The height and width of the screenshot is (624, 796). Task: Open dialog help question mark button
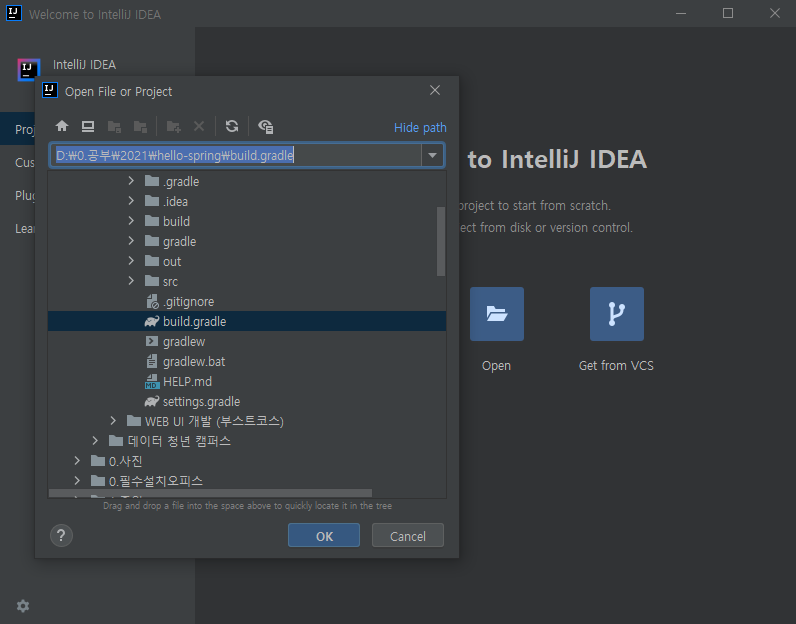click(61, 535)
